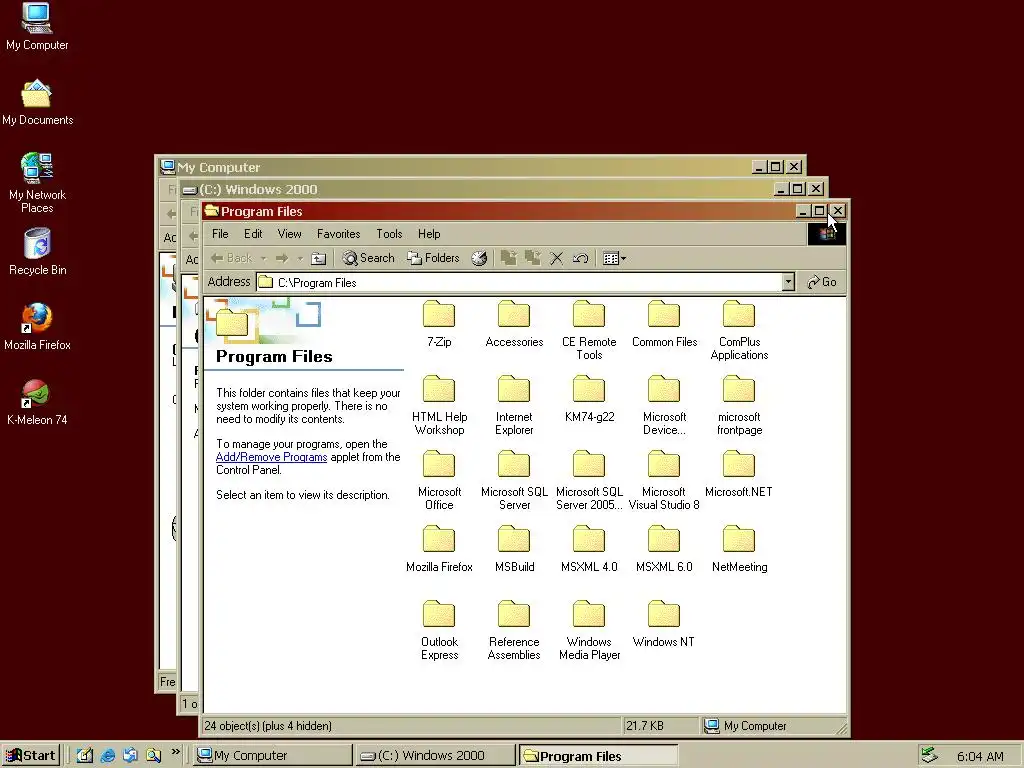Select the Microsoft Office folder
The image size is (1024, 768).
439,480
